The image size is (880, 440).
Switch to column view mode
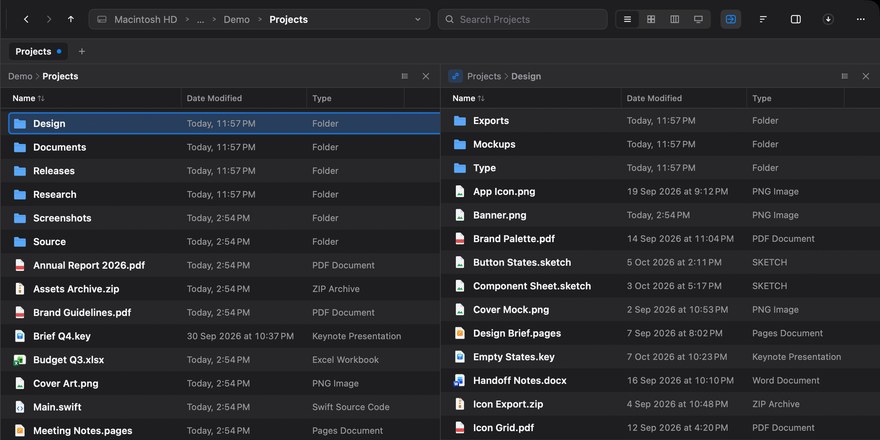(x=675, y=19)
